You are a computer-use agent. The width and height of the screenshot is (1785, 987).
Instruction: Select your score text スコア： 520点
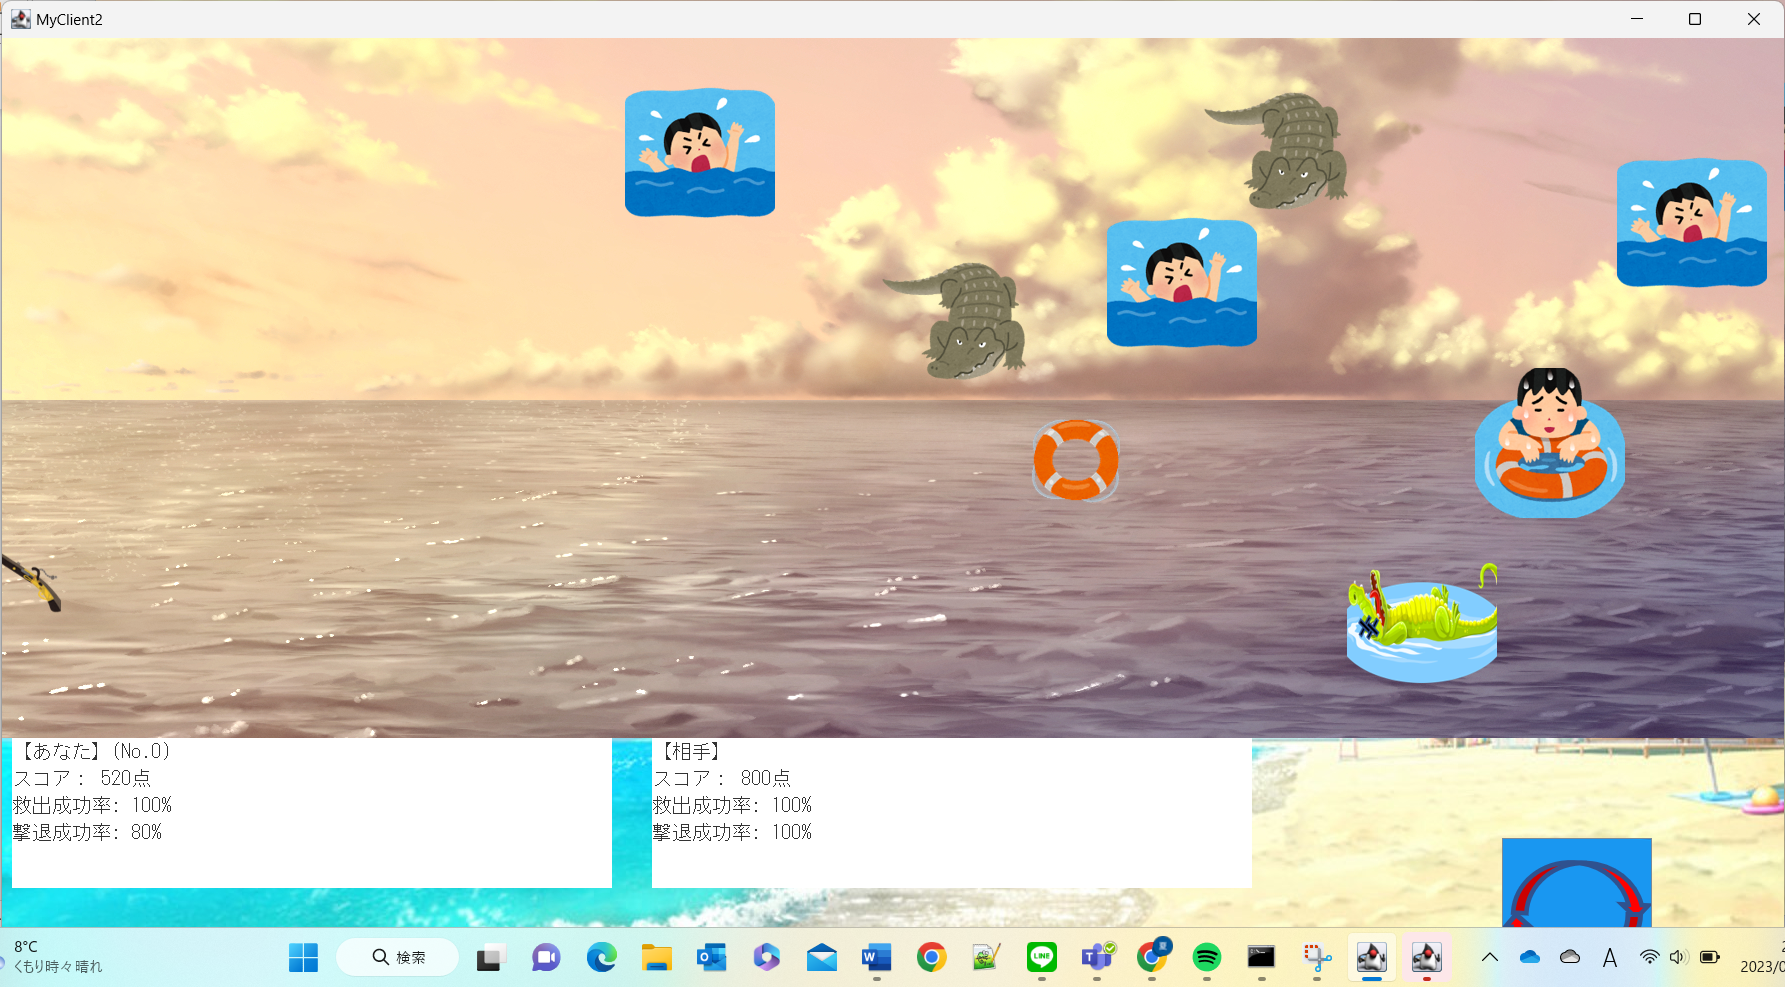pos(82,778)
